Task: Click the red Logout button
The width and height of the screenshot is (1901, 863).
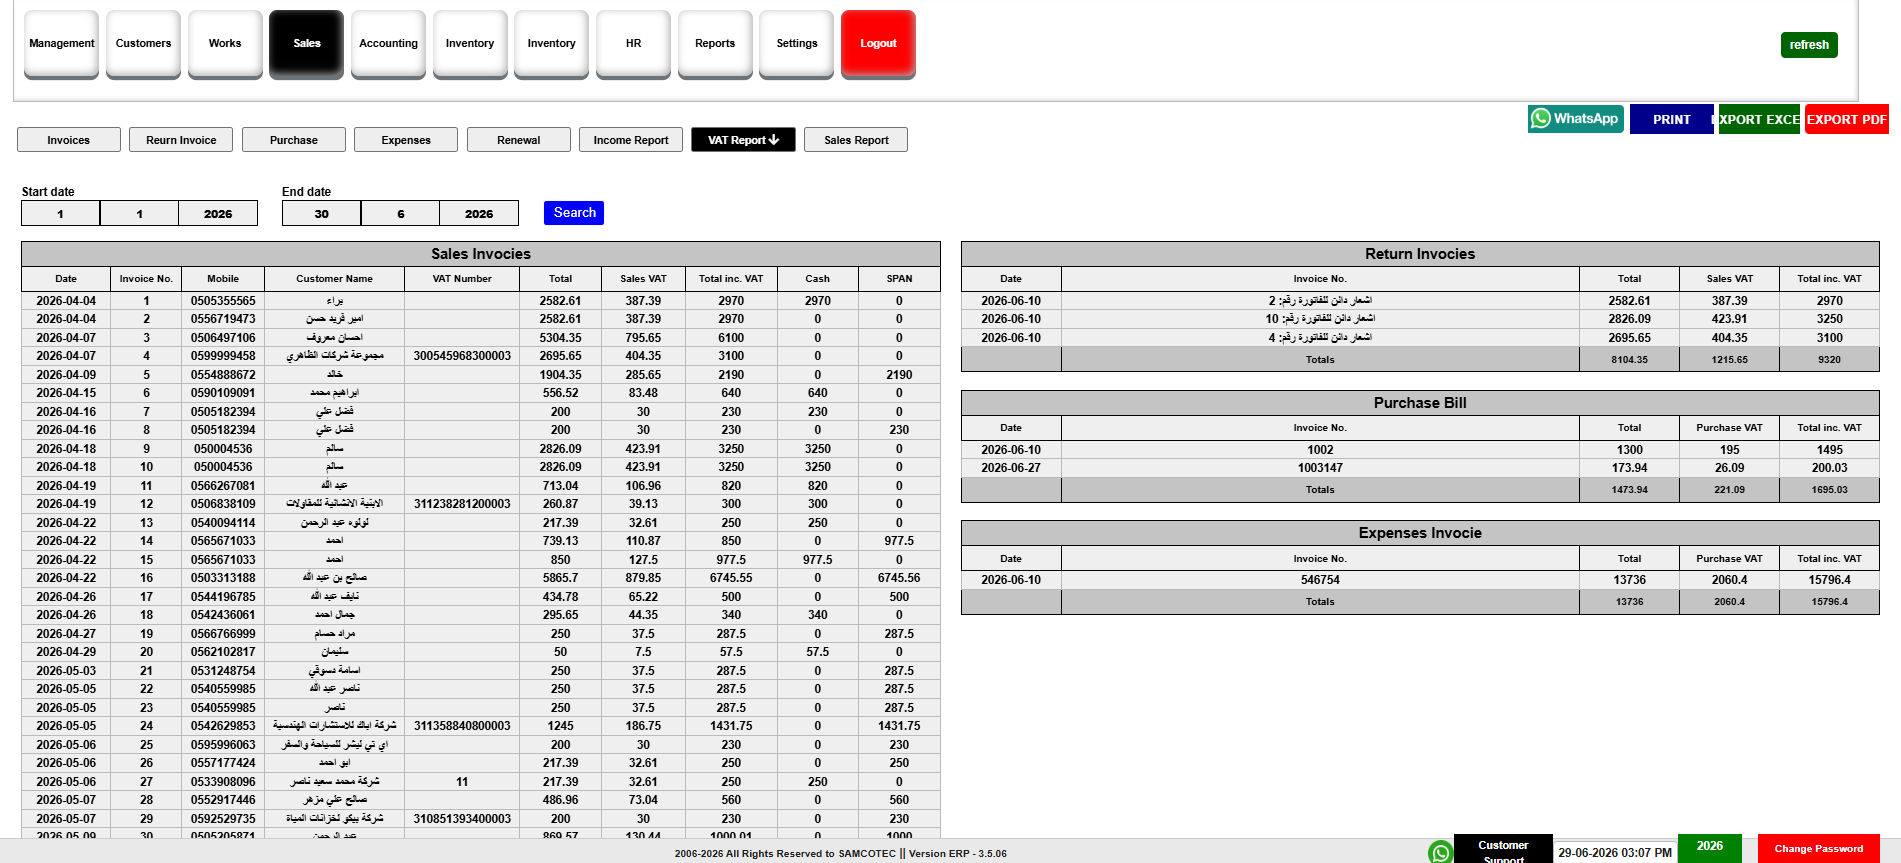Action: click(x=878, y=44)
